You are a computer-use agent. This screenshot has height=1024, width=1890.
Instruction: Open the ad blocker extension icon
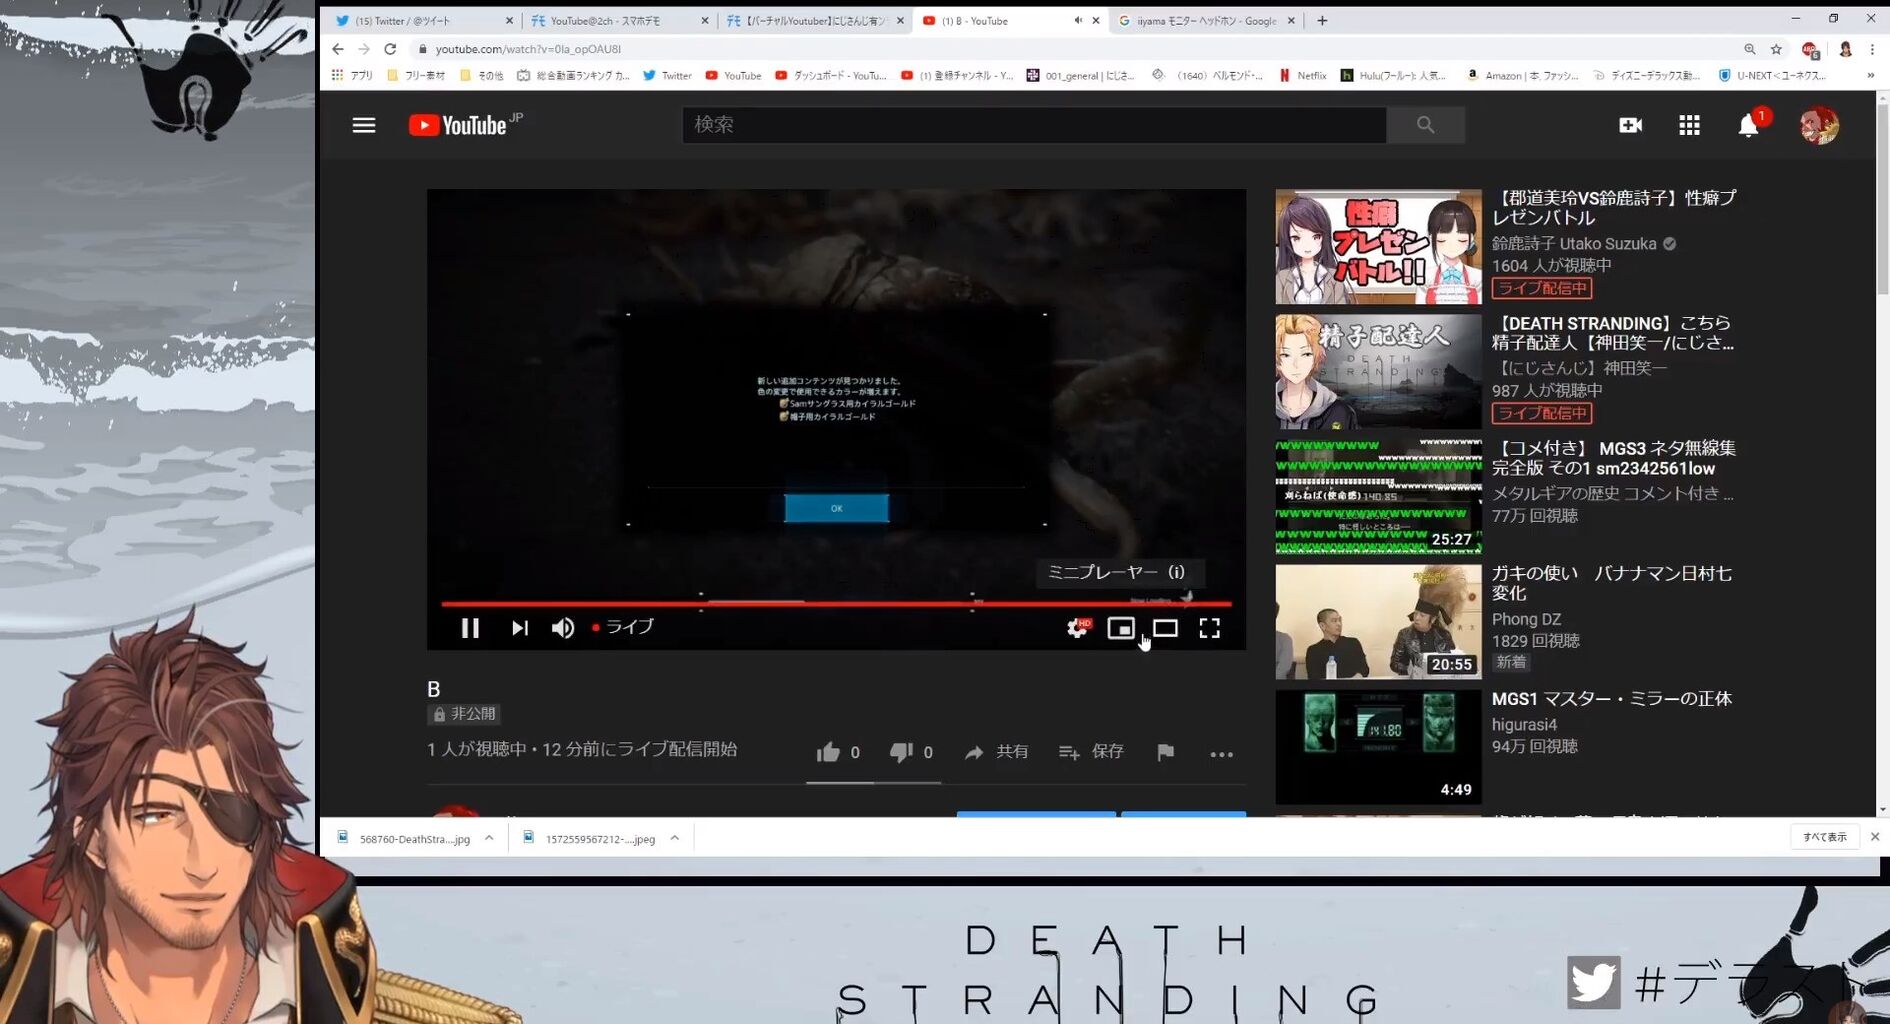tap(1810, 49)
